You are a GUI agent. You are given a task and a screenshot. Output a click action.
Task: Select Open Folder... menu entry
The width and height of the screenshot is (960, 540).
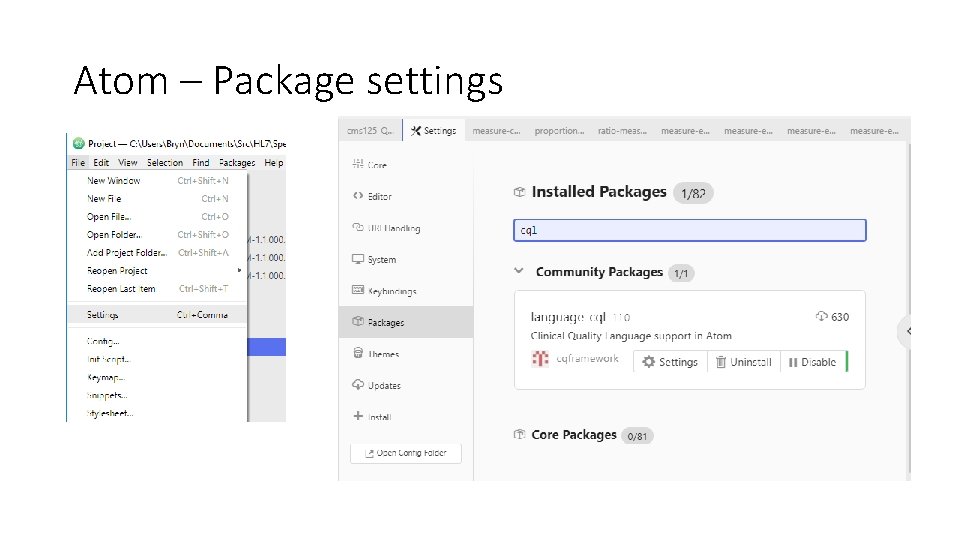[x=157, y=234]
